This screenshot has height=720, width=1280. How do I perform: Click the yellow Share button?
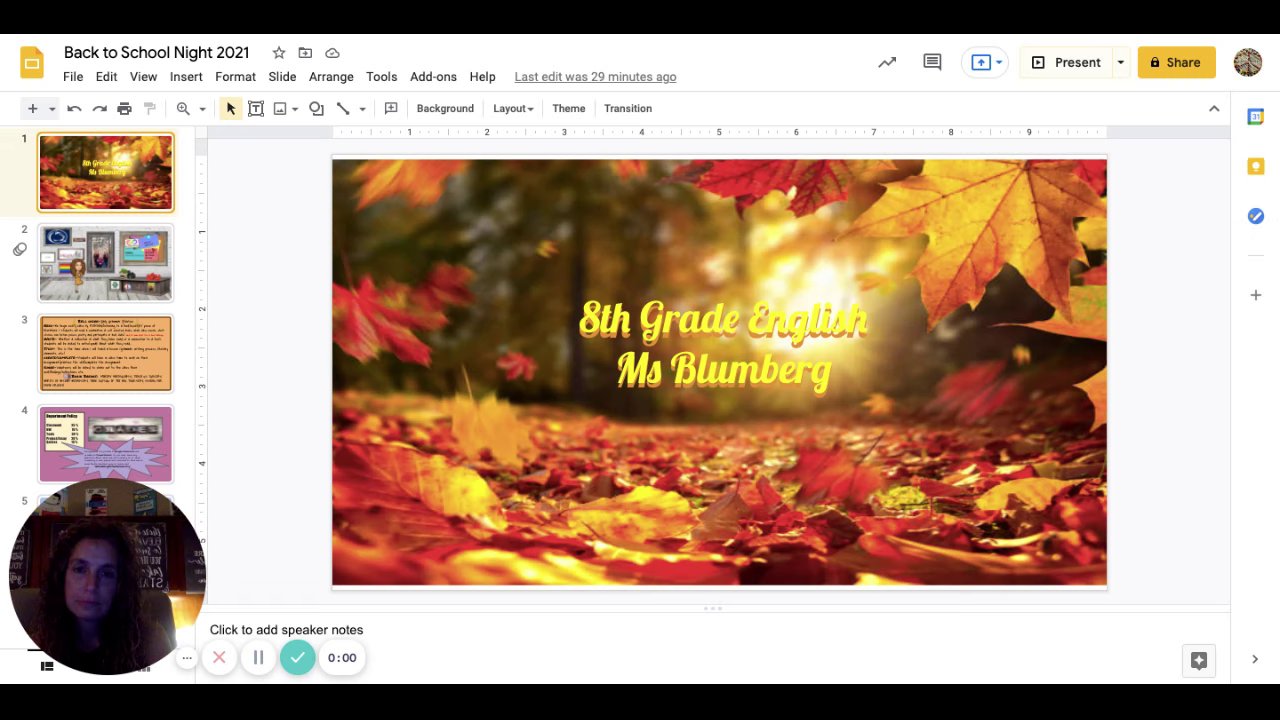click(1176, 62)
